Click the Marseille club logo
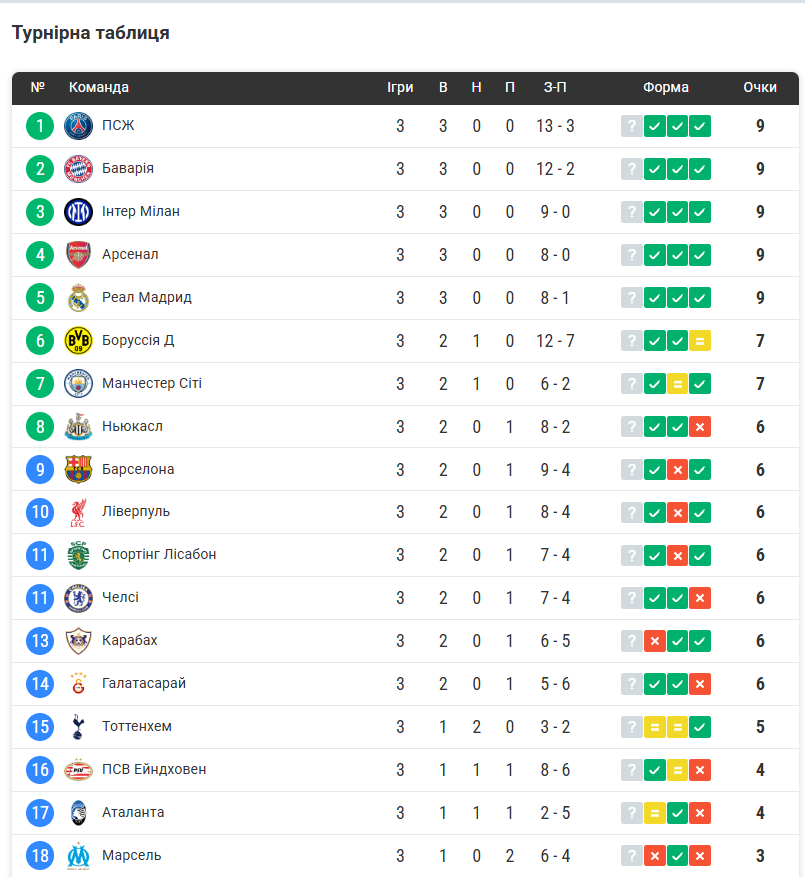The width and height of the screenshot is (805, 877). 78,856
